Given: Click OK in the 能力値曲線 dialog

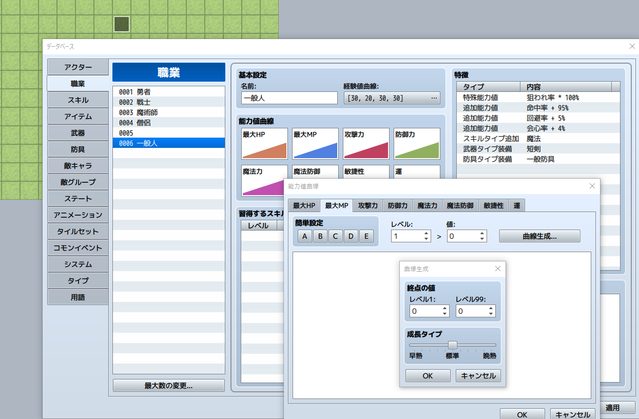Looking at the screenshot, I should tap(522, 413).
